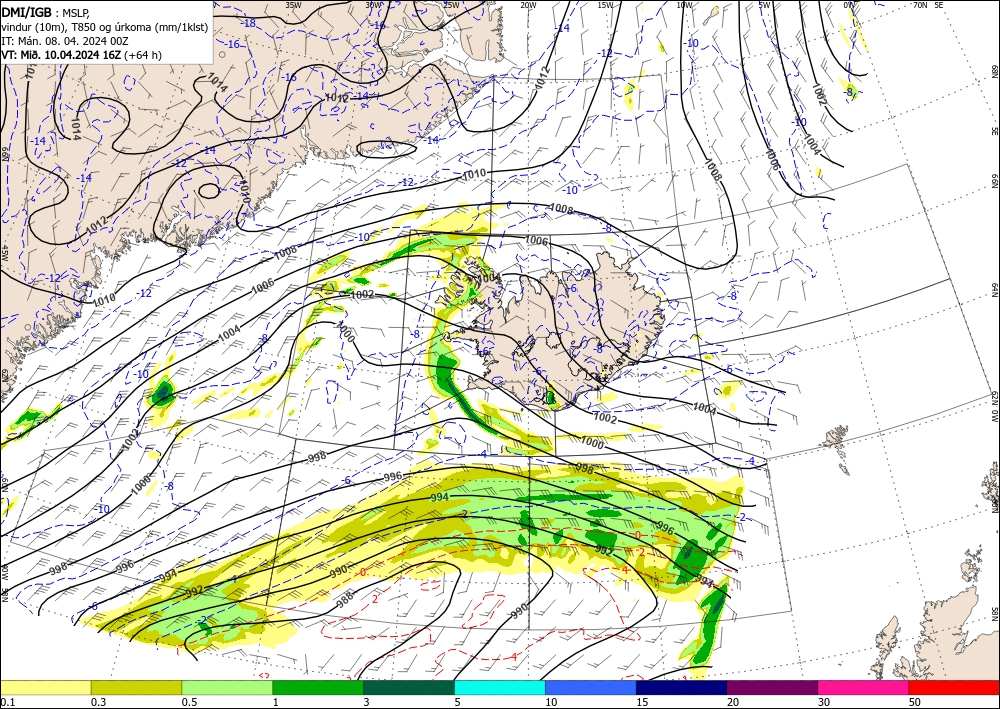Pick the blue 10–15 mm legend swatch

pyautogui.click(x=591, y=687)
